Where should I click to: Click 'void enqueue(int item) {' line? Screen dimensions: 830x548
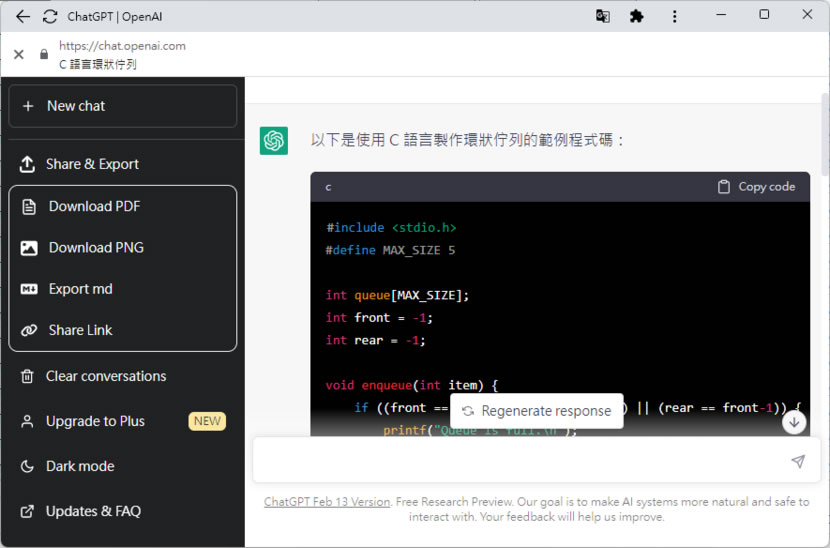coord(412,385)
